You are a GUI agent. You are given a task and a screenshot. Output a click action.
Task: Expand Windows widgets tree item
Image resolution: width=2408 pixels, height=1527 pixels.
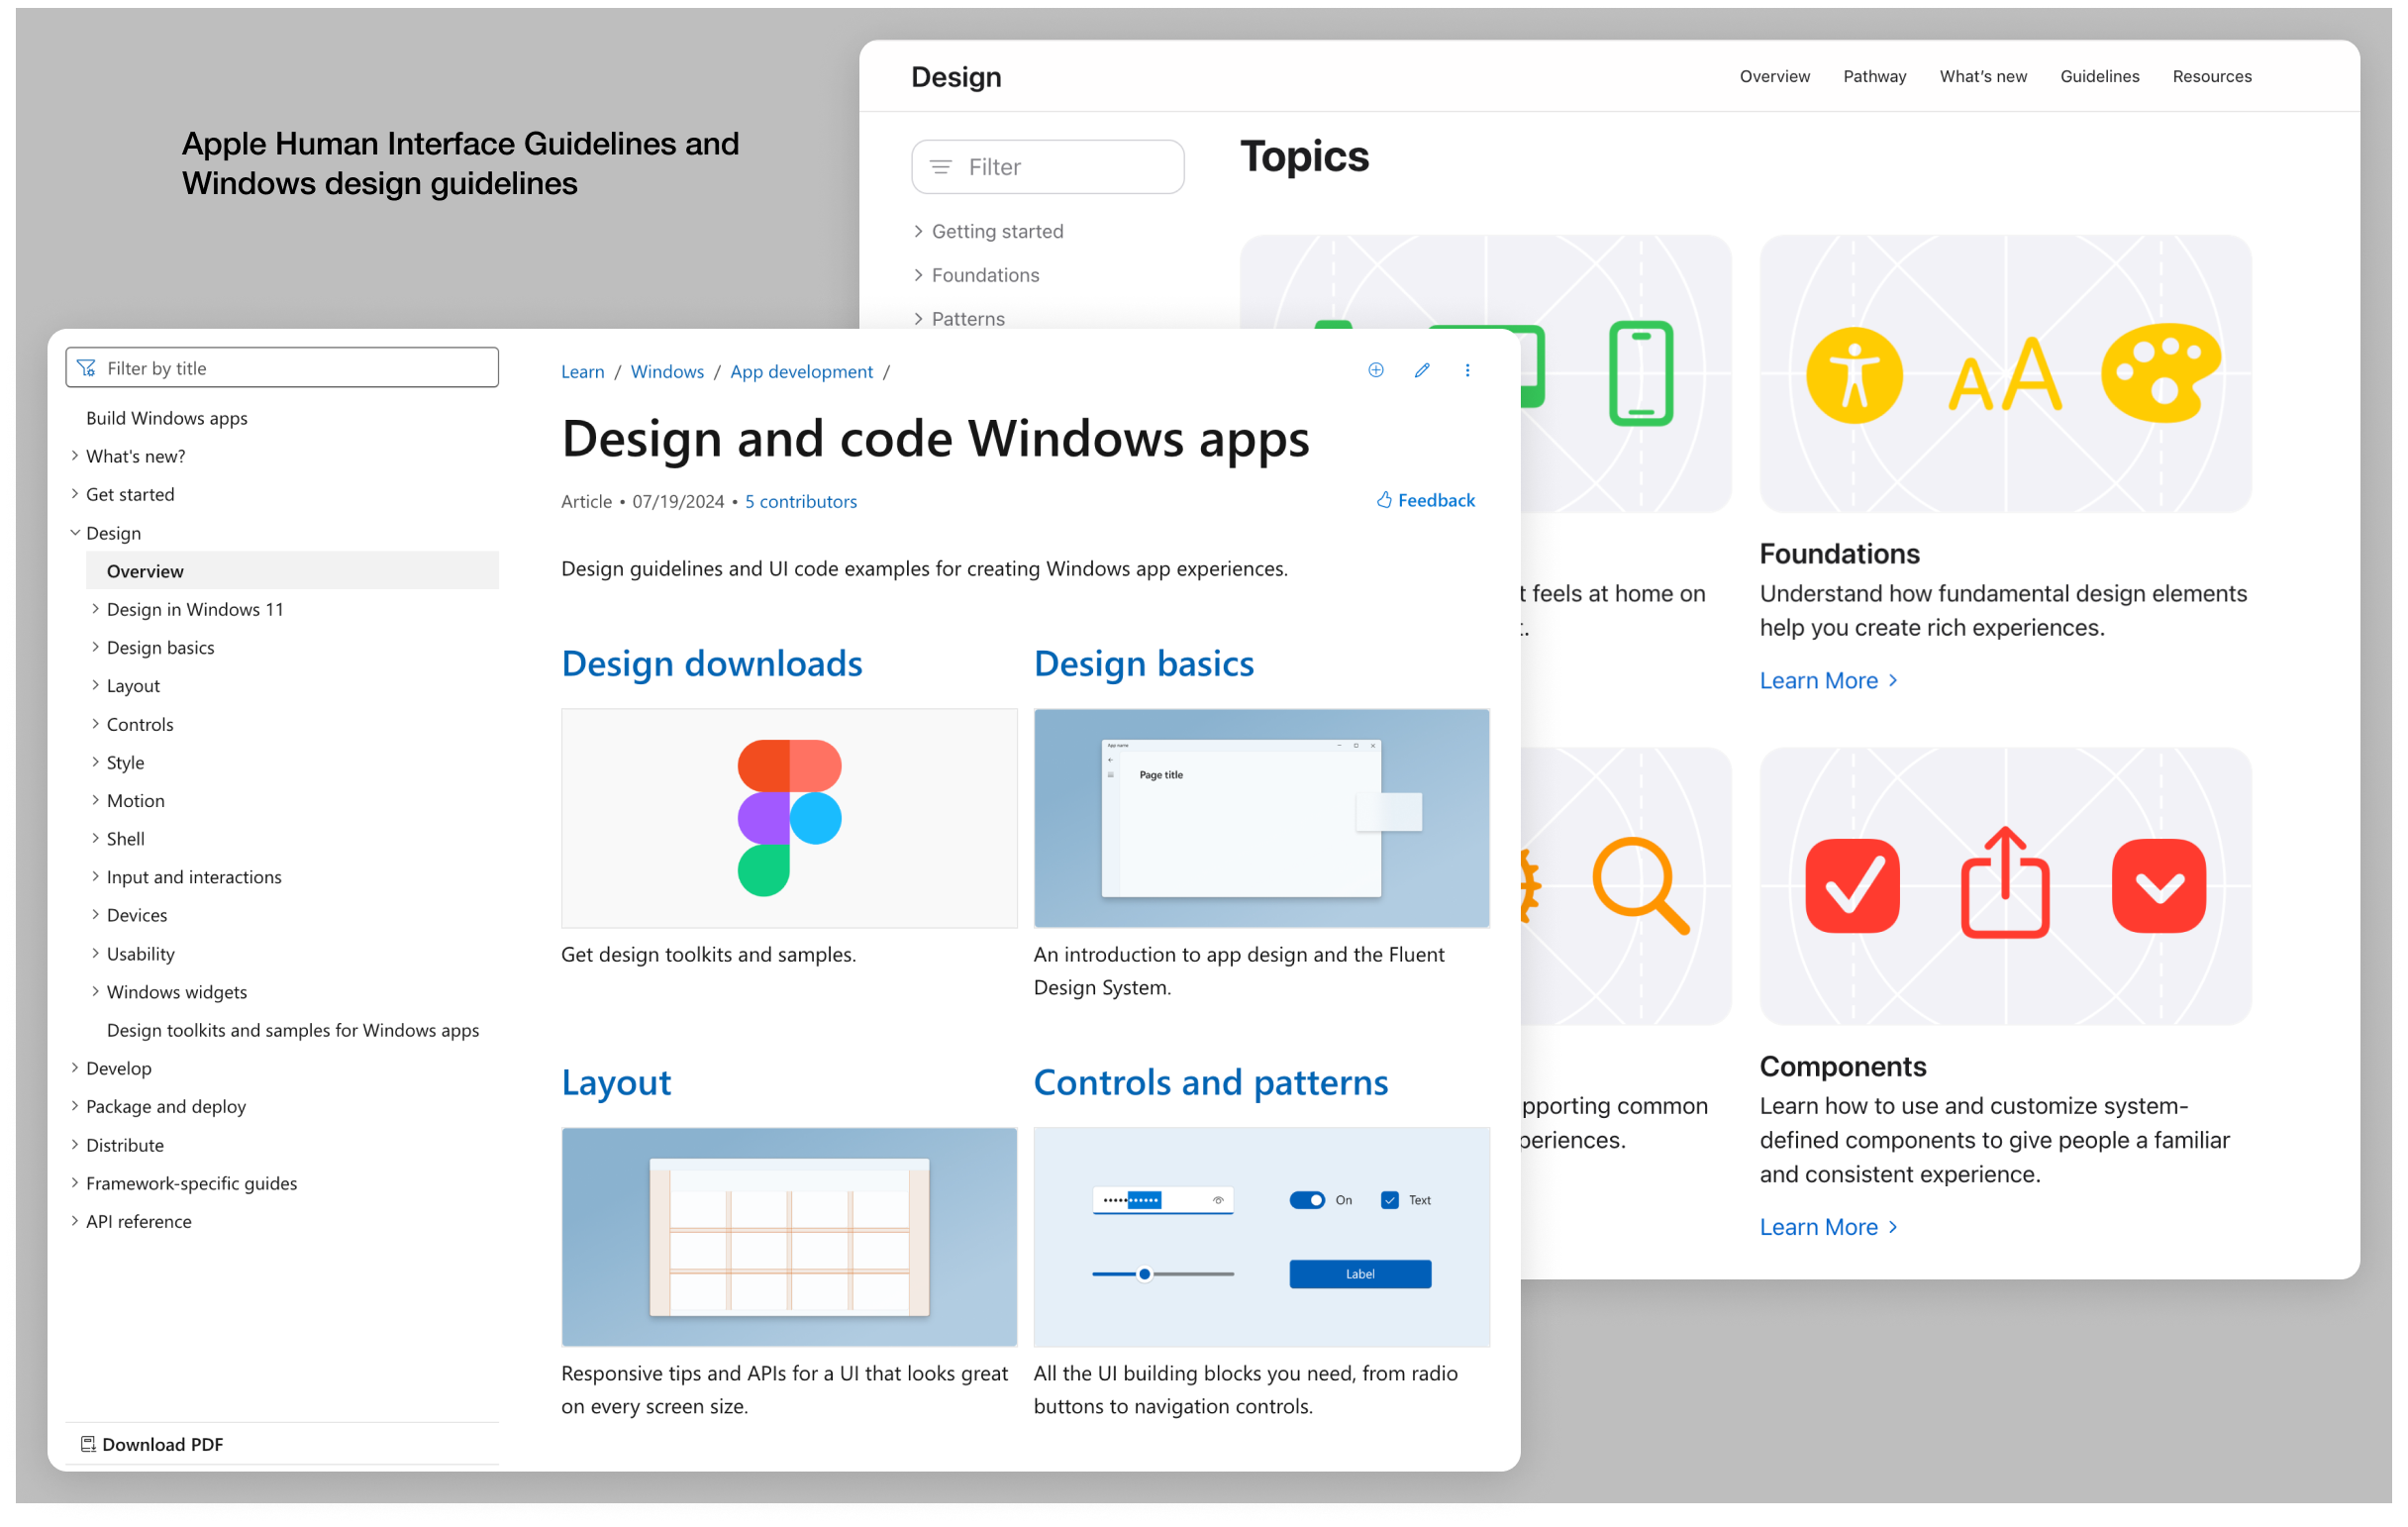(95, 992)
